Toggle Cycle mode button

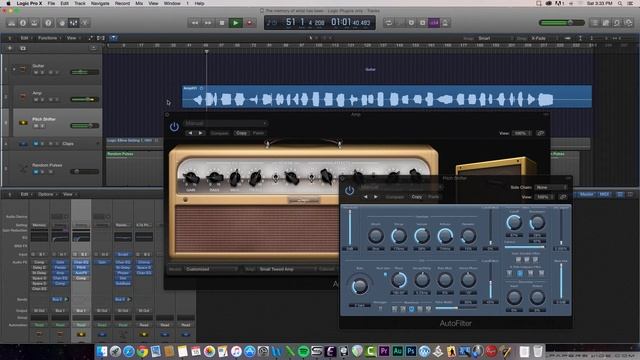(389, 23)
